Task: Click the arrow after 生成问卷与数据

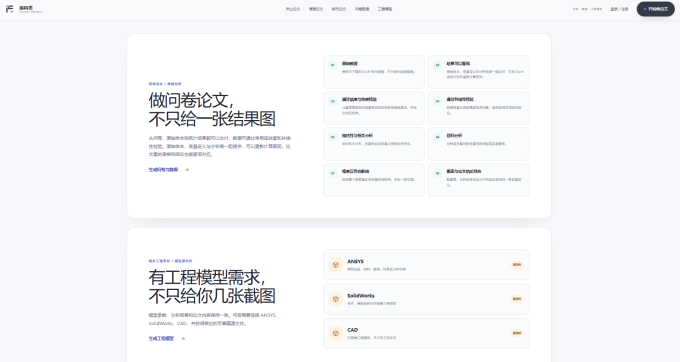Action: (186, 170)
